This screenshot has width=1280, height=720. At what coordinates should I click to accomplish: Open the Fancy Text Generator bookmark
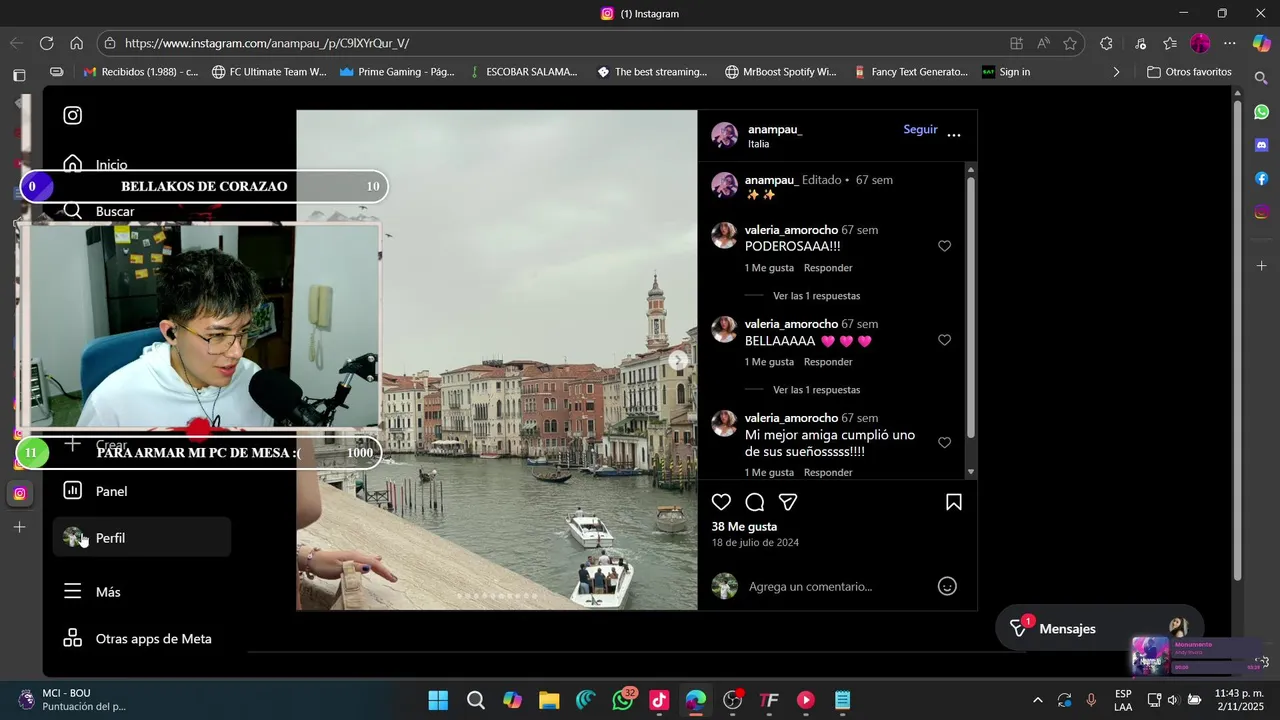(x=910, y=72)
